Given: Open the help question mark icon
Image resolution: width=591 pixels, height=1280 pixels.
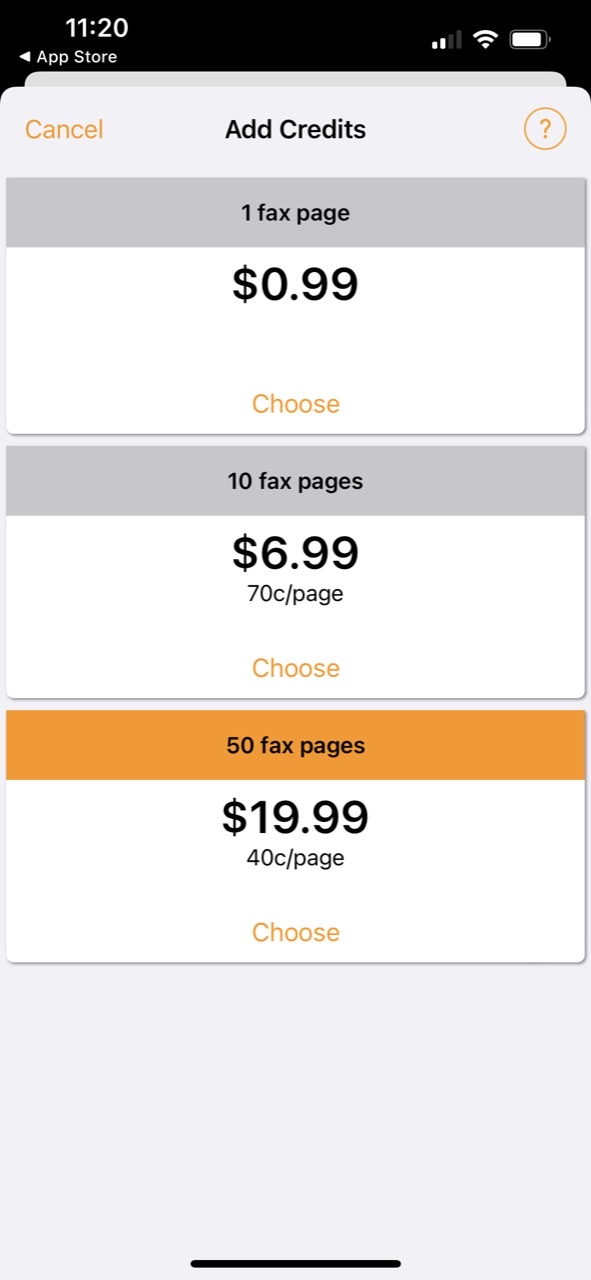Looking at the screenshot, I should (x=545, y=129).
